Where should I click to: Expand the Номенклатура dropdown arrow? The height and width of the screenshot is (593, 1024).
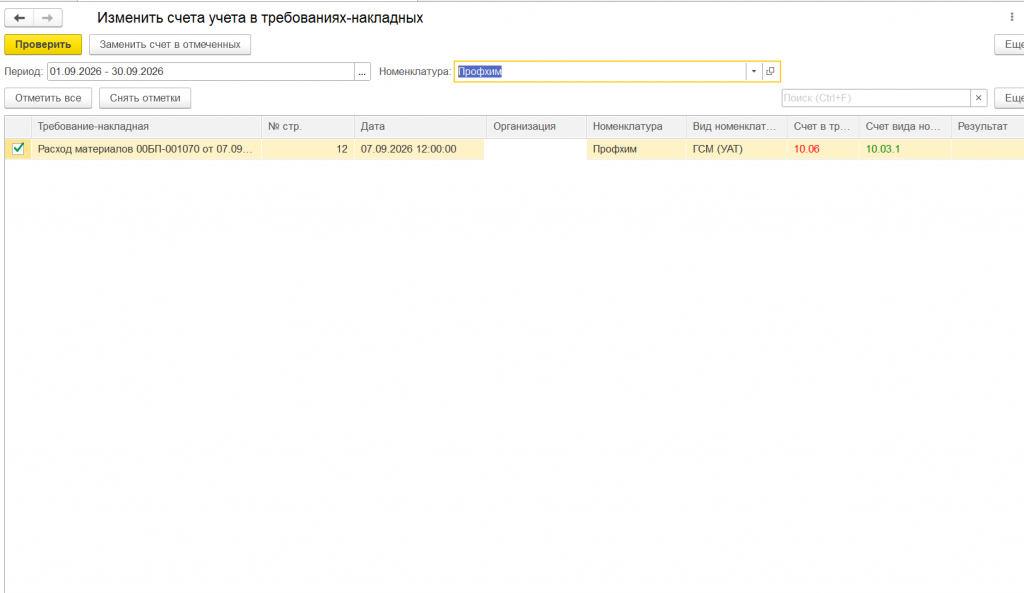pyautogui.click(x=754, y=71)
